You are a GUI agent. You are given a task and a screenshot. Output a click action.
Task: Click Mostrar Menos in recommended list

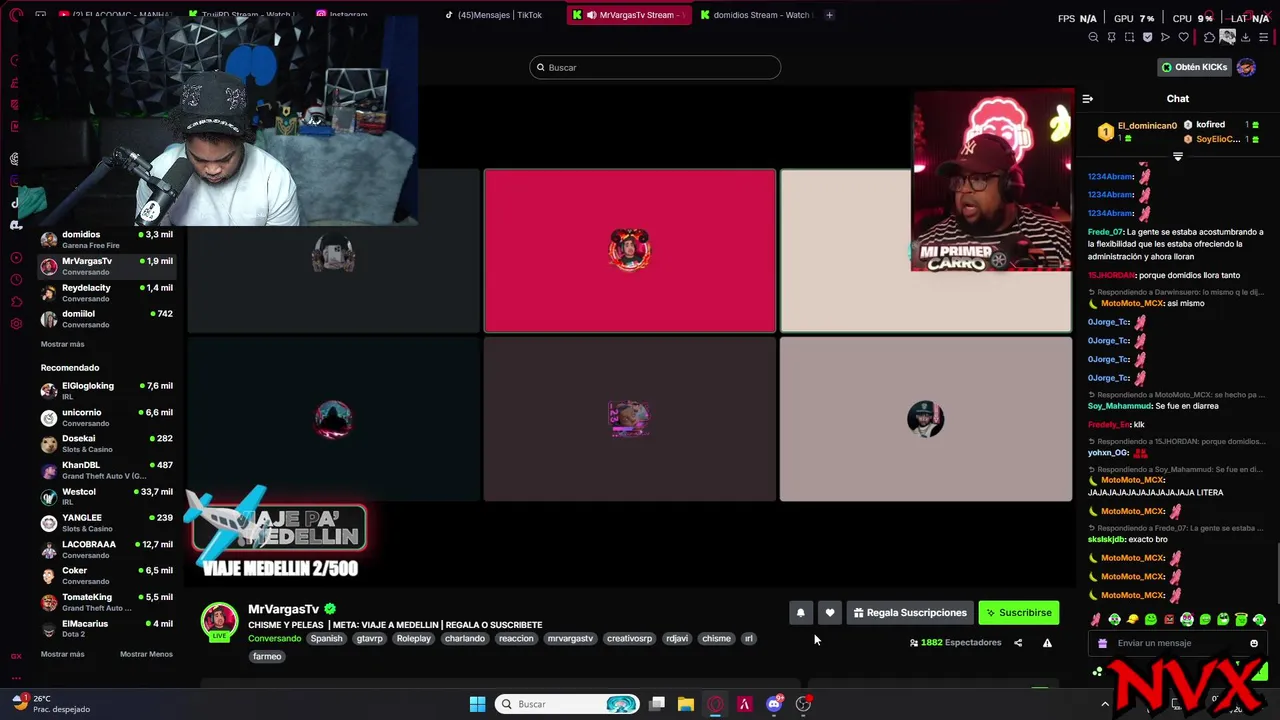[146, 654]
